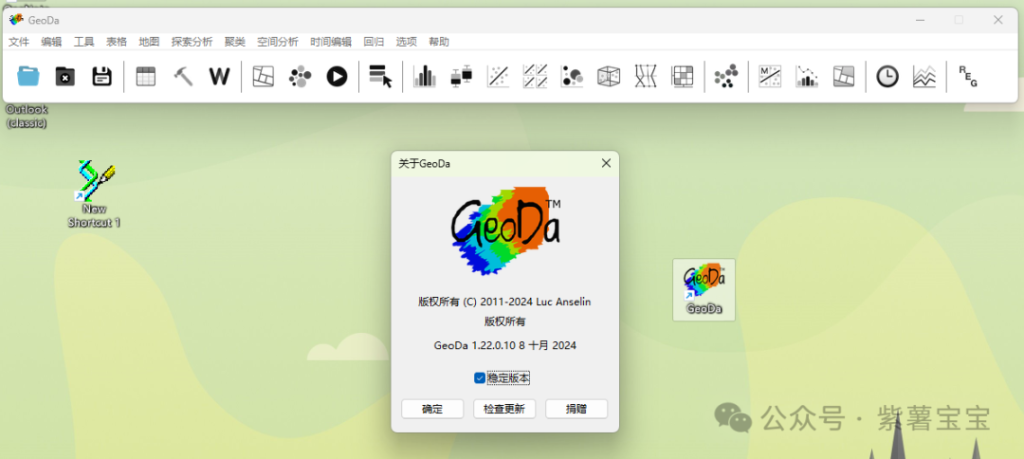Close the 关于GeoDa dialog
1024x459 pixels.
click(x=605, y=163)
